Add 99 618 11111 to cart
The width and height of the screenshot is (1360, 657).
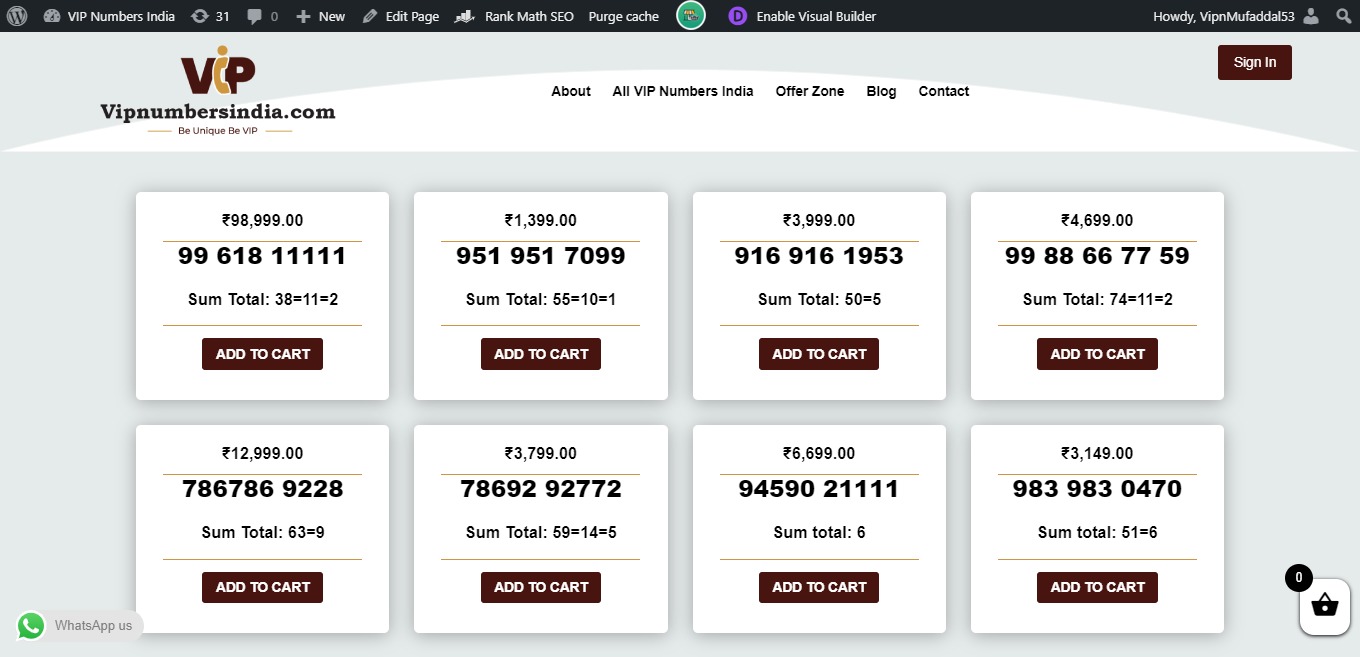click(x=262, y=354)
